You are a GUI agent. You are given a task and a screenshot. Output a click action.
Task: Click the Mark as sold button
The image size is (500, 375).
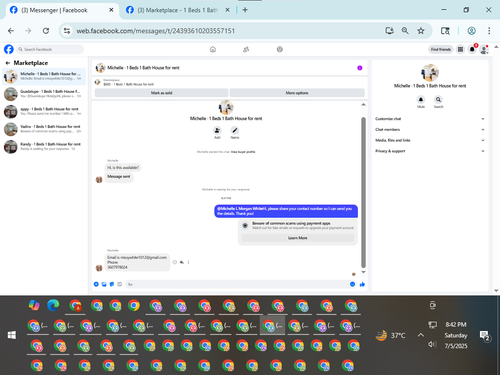pos(161,93)
